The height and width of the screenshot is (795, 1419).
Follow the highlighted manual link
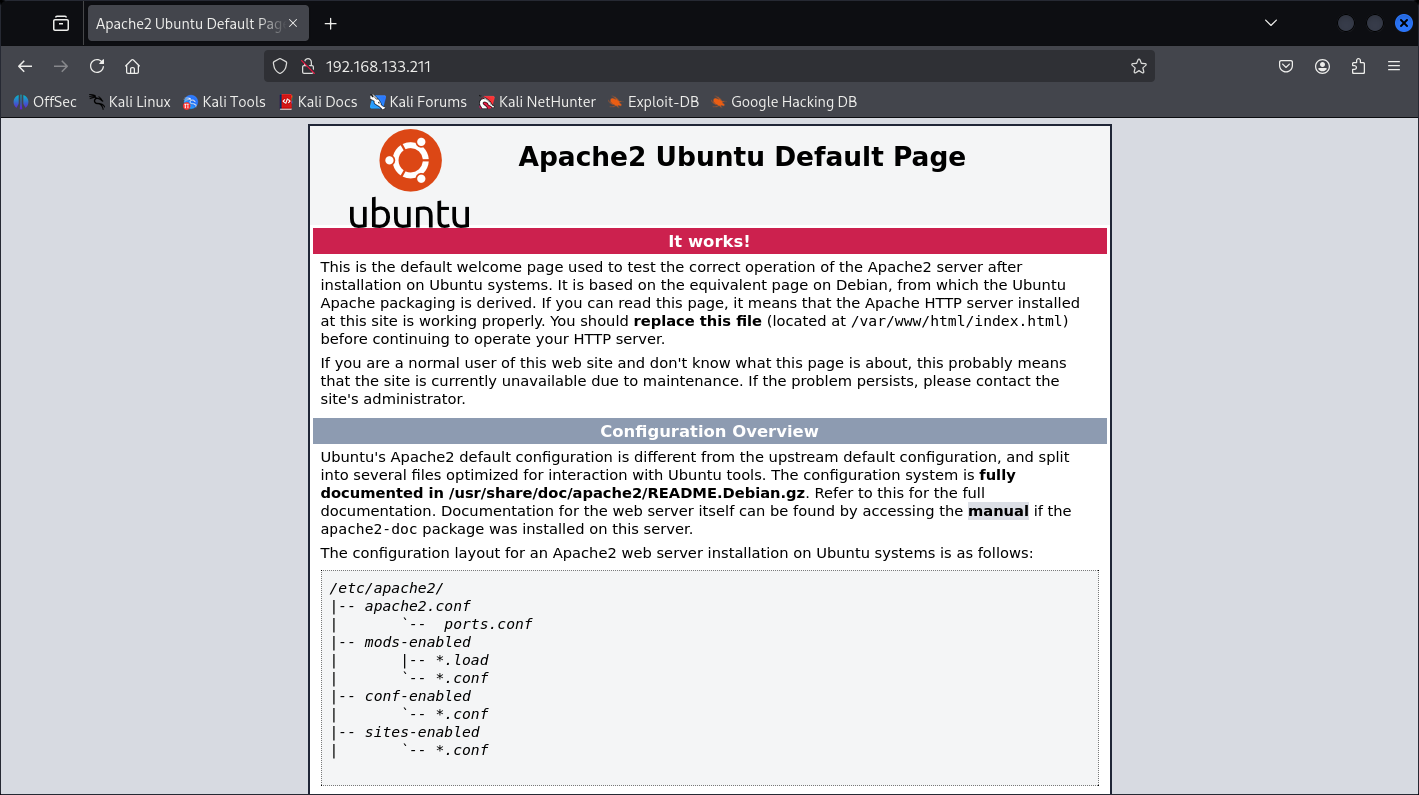click(x=998, y=511)
